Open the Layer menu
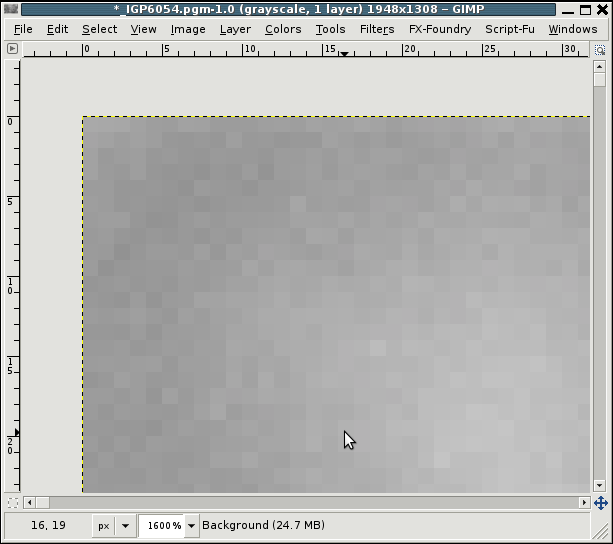Screen dimensions: 613x544 [235, 29]
